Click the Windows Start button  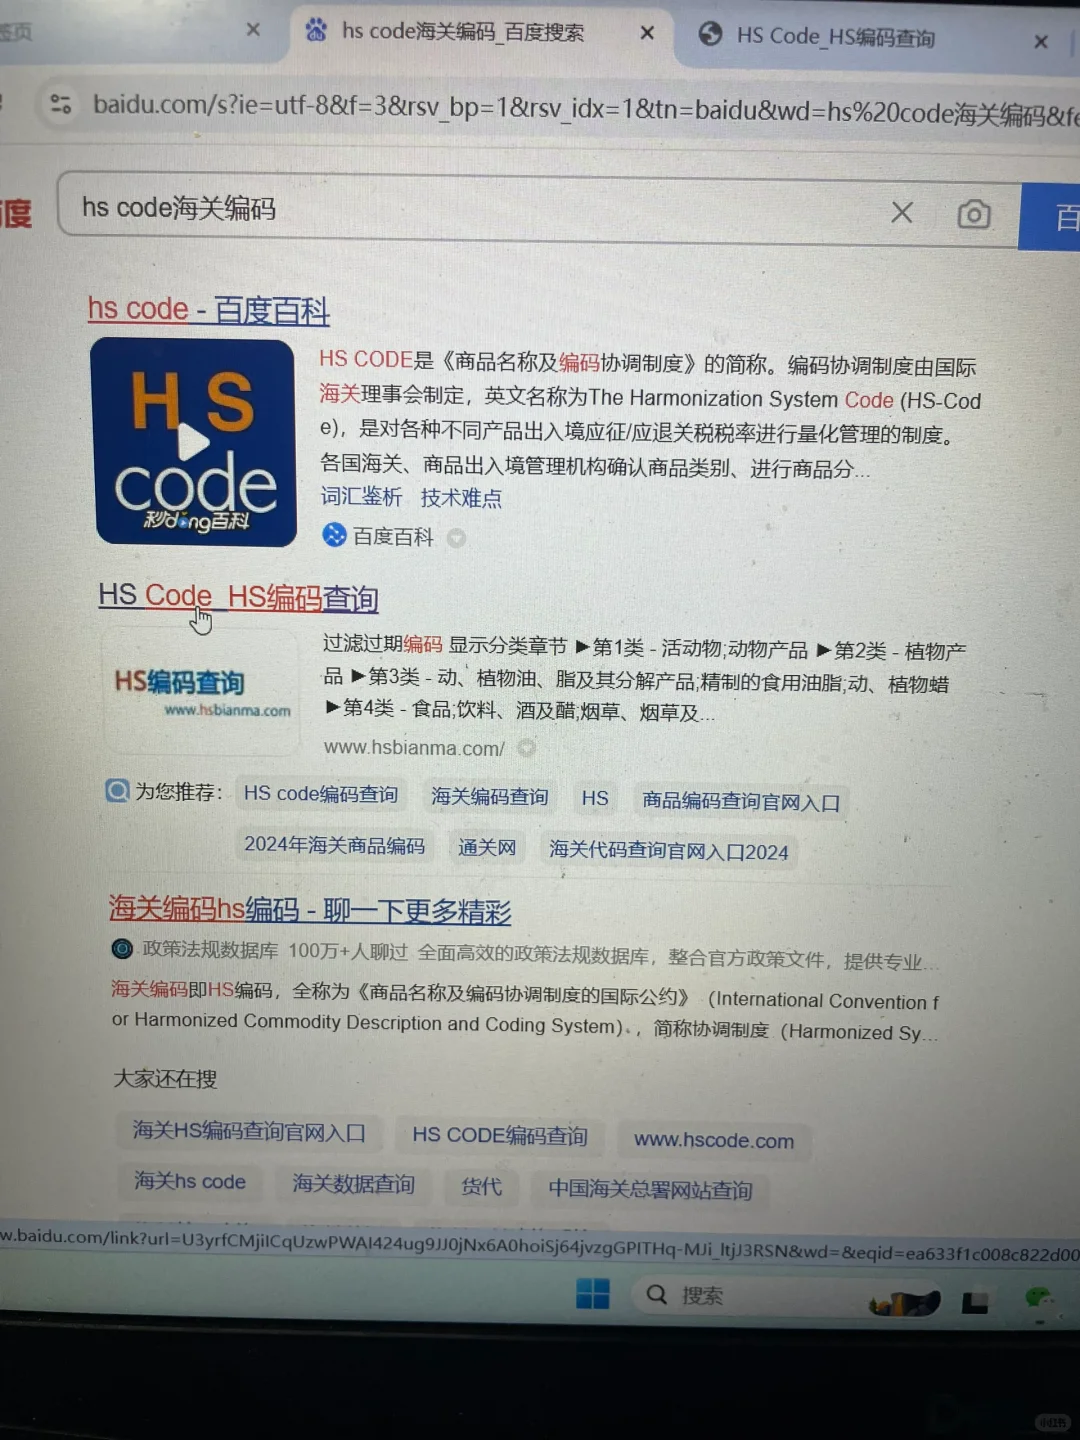(593, 1294)
